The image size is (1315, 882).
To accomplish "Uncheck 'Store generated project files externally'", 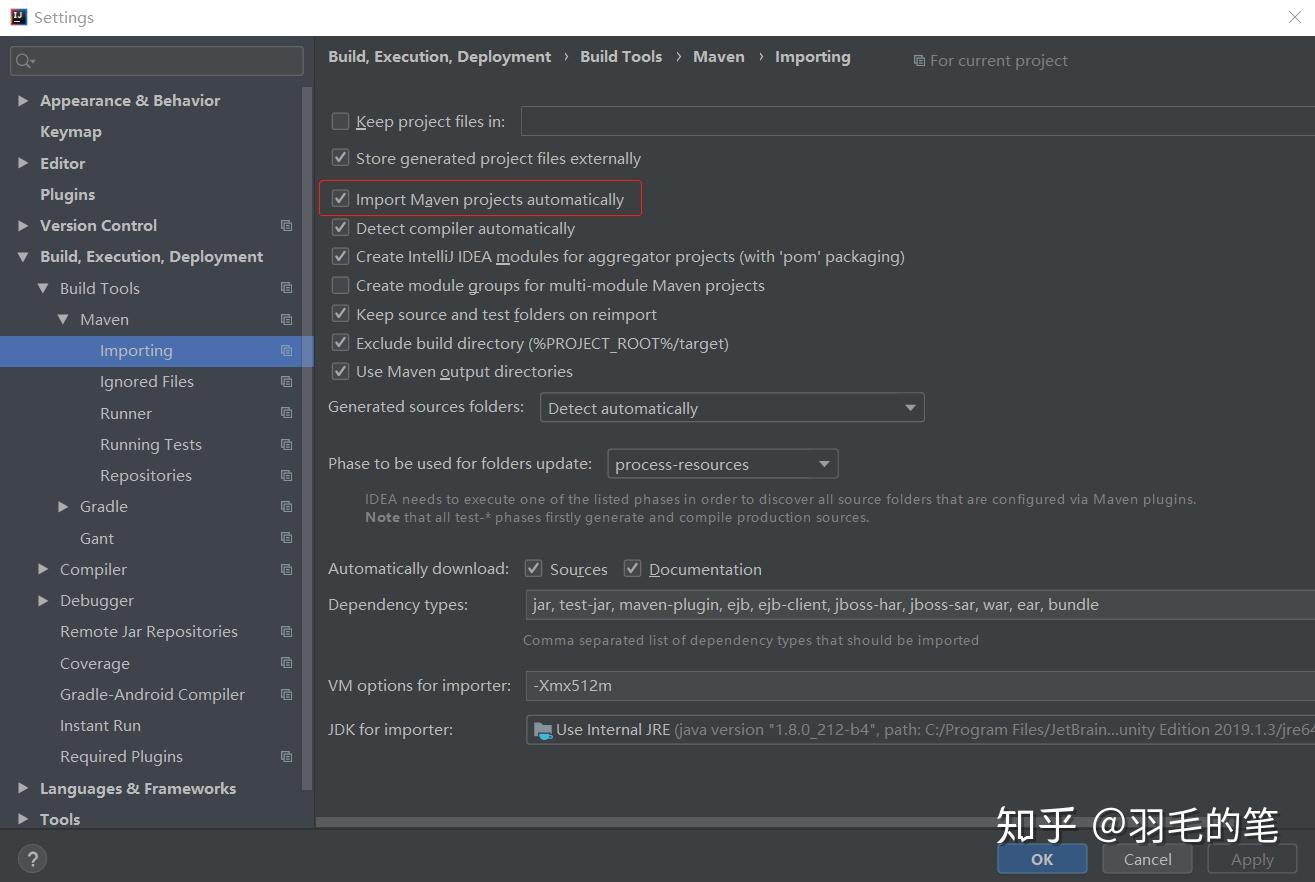I will [341, 158].
